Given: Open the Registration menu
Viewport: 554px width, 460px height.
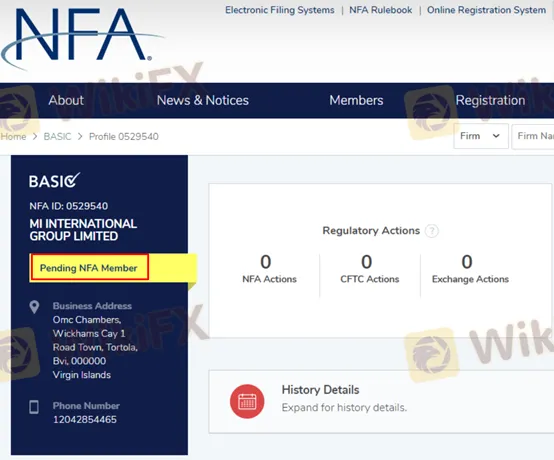Looking at the screenshot, I should [490, 100].
